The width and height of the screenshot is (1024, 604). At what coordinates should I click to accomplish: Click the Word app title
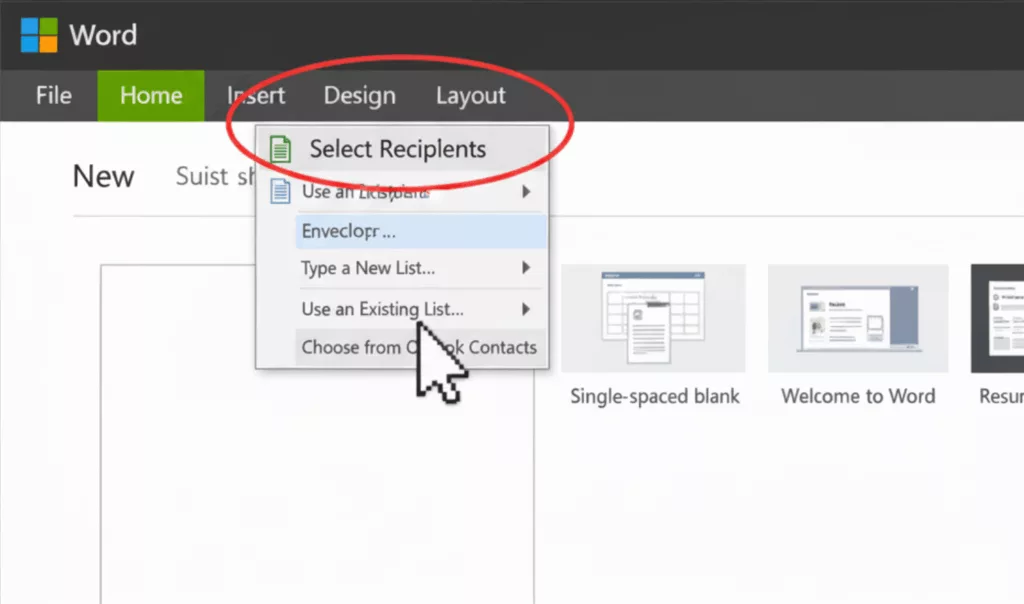(103, 35)
